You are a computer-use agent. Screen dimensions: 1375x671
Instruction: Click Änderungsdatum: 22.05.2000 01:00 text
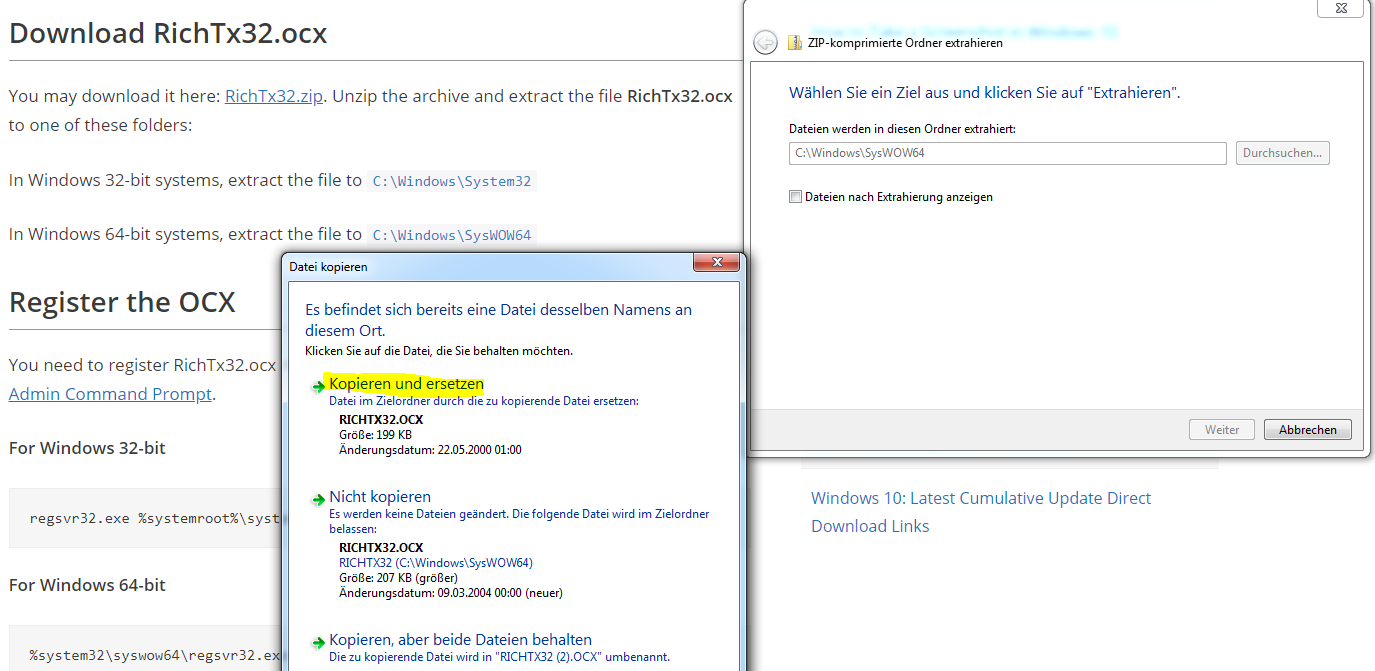(x=430, y=450)
